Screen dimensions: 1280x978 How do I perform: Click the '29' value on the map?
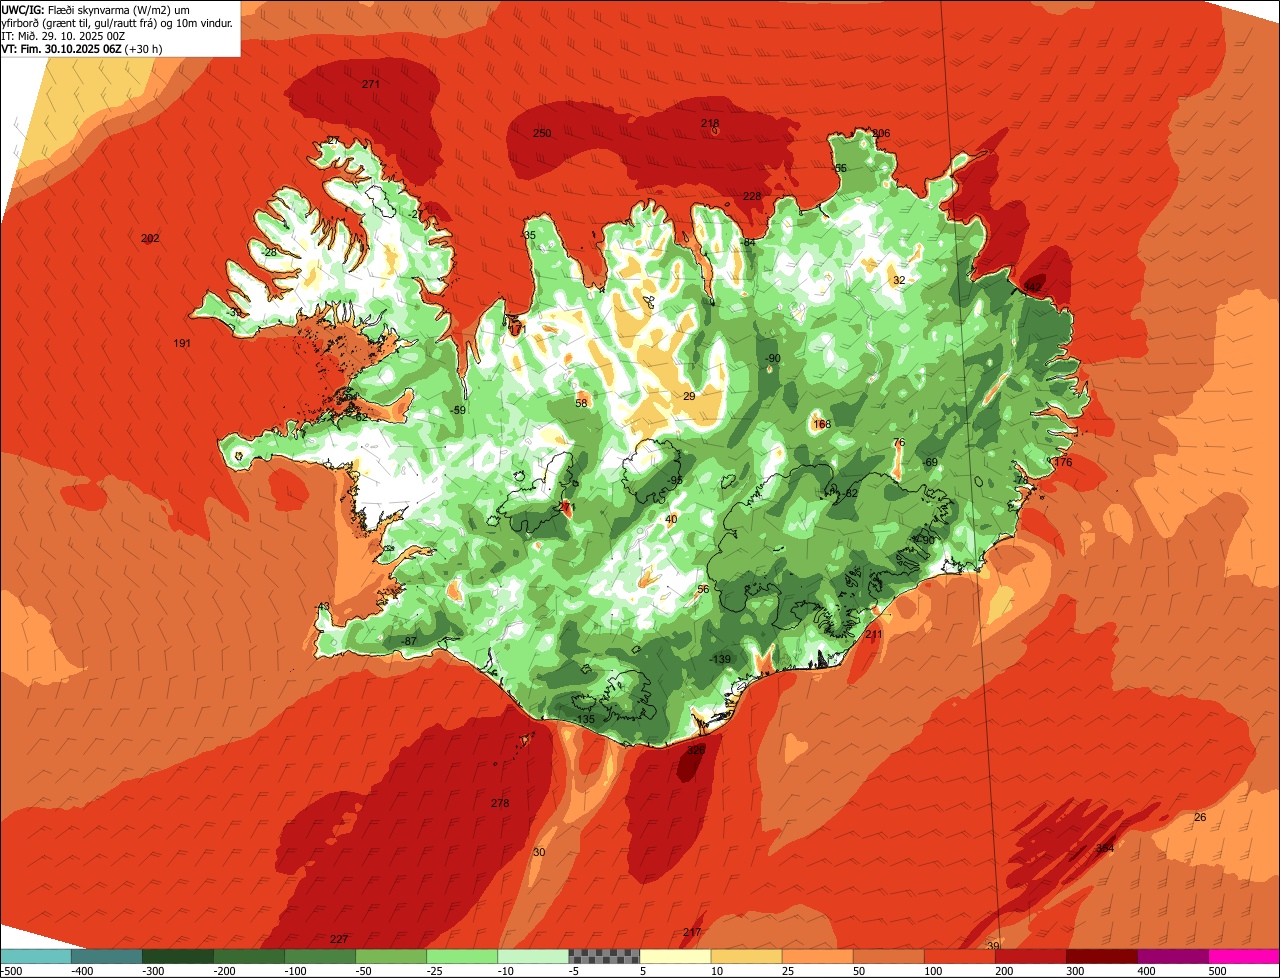tap(689, 396)
